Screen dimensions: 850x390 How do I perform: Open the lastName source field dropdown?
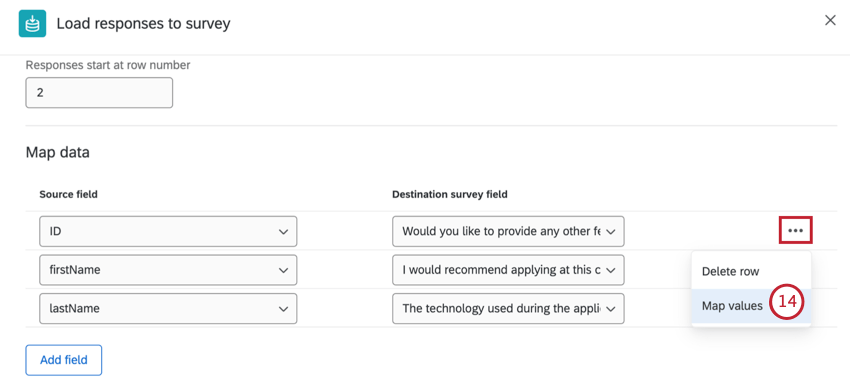168,309
